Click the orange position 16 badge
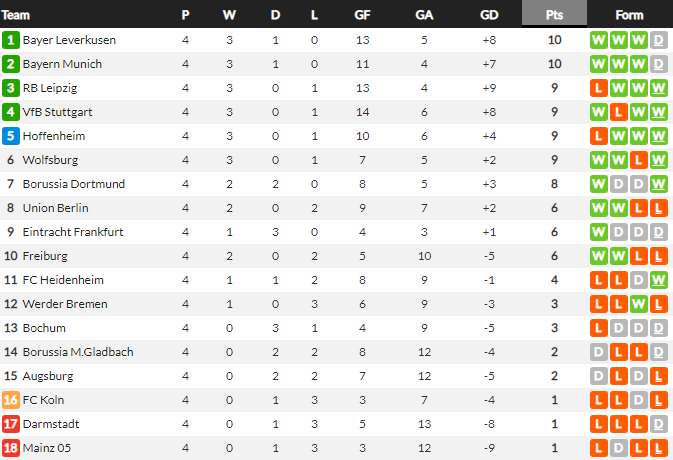Image resolution: width=673 pixels, height=460 pixels. pos(11,400)
